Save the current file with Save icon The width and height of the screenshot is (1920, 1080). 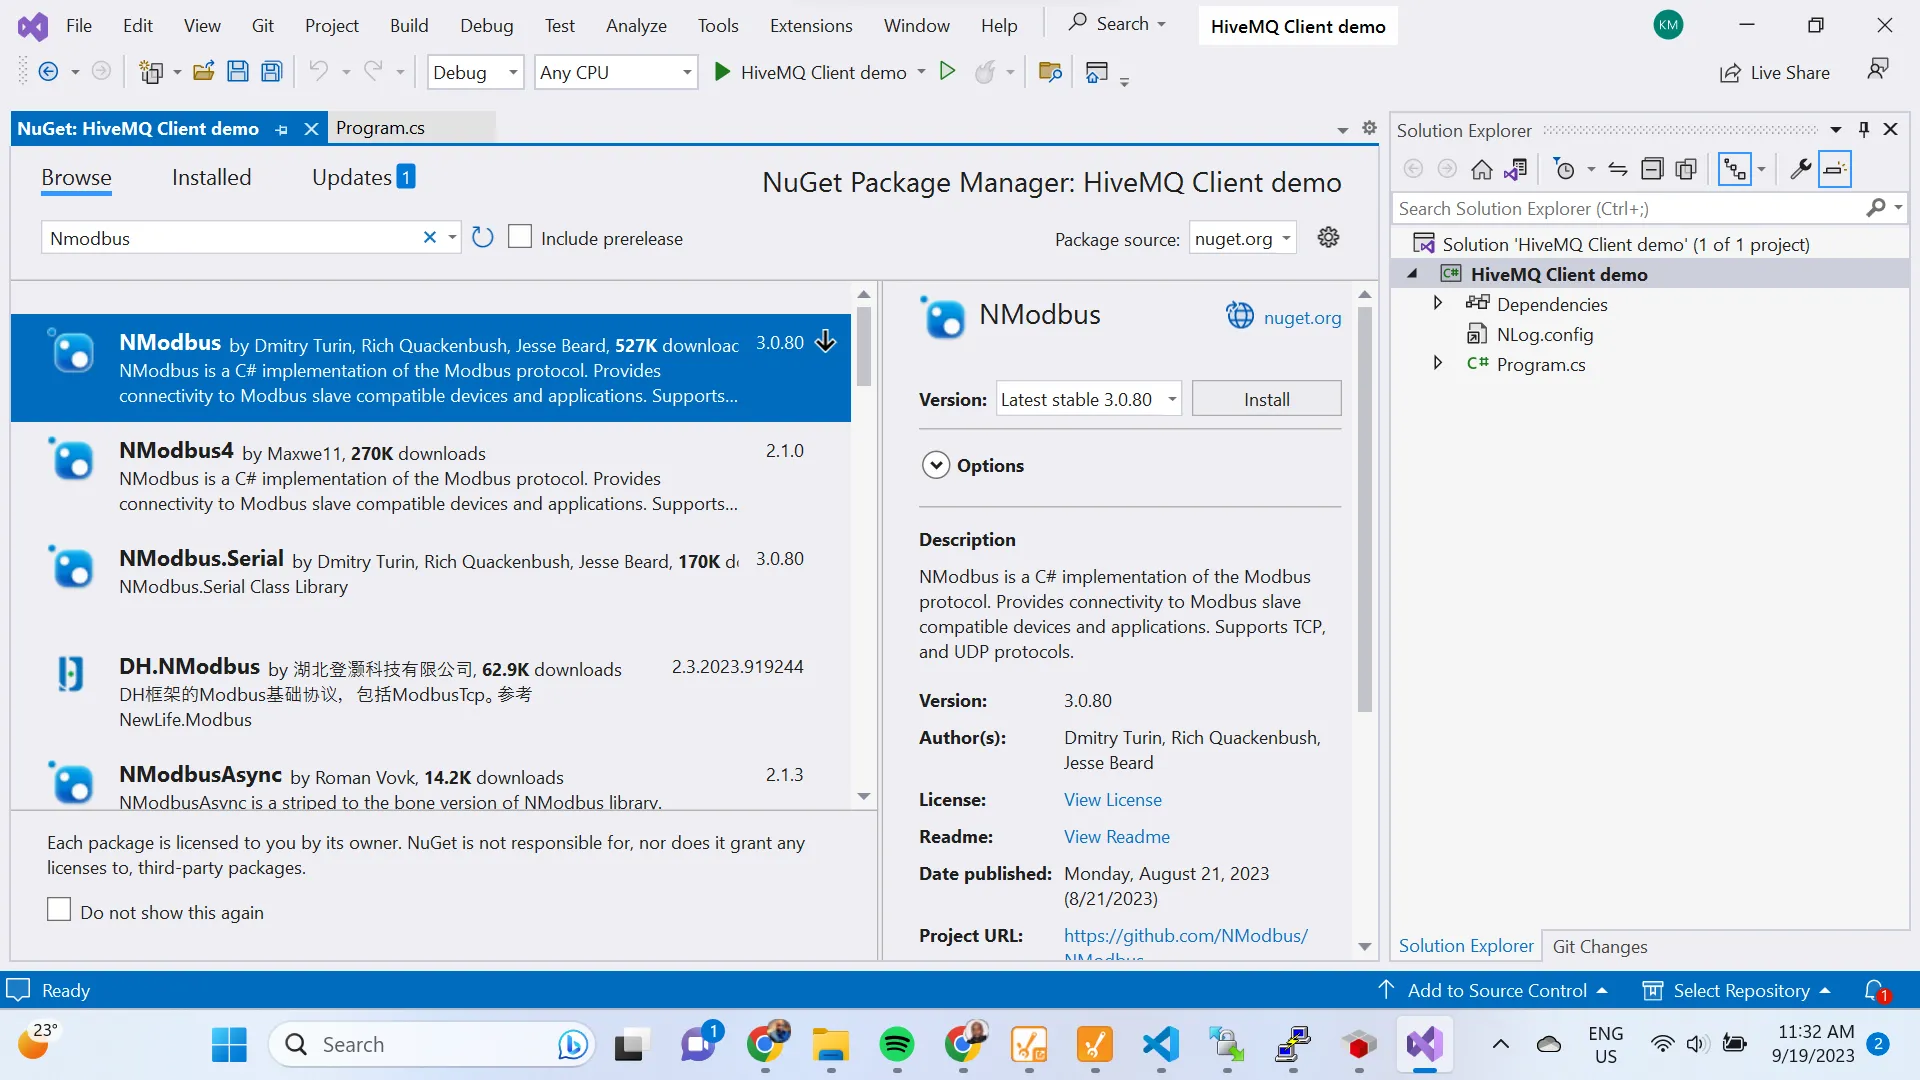point(238,72)
